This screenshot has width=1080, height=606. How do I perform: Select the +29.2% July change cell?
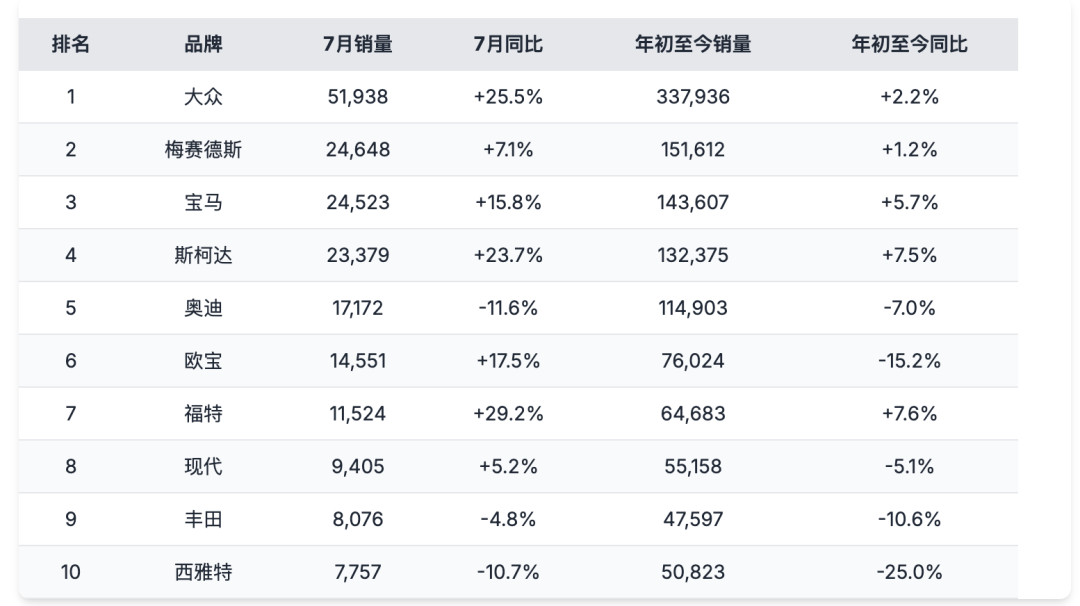508,413
